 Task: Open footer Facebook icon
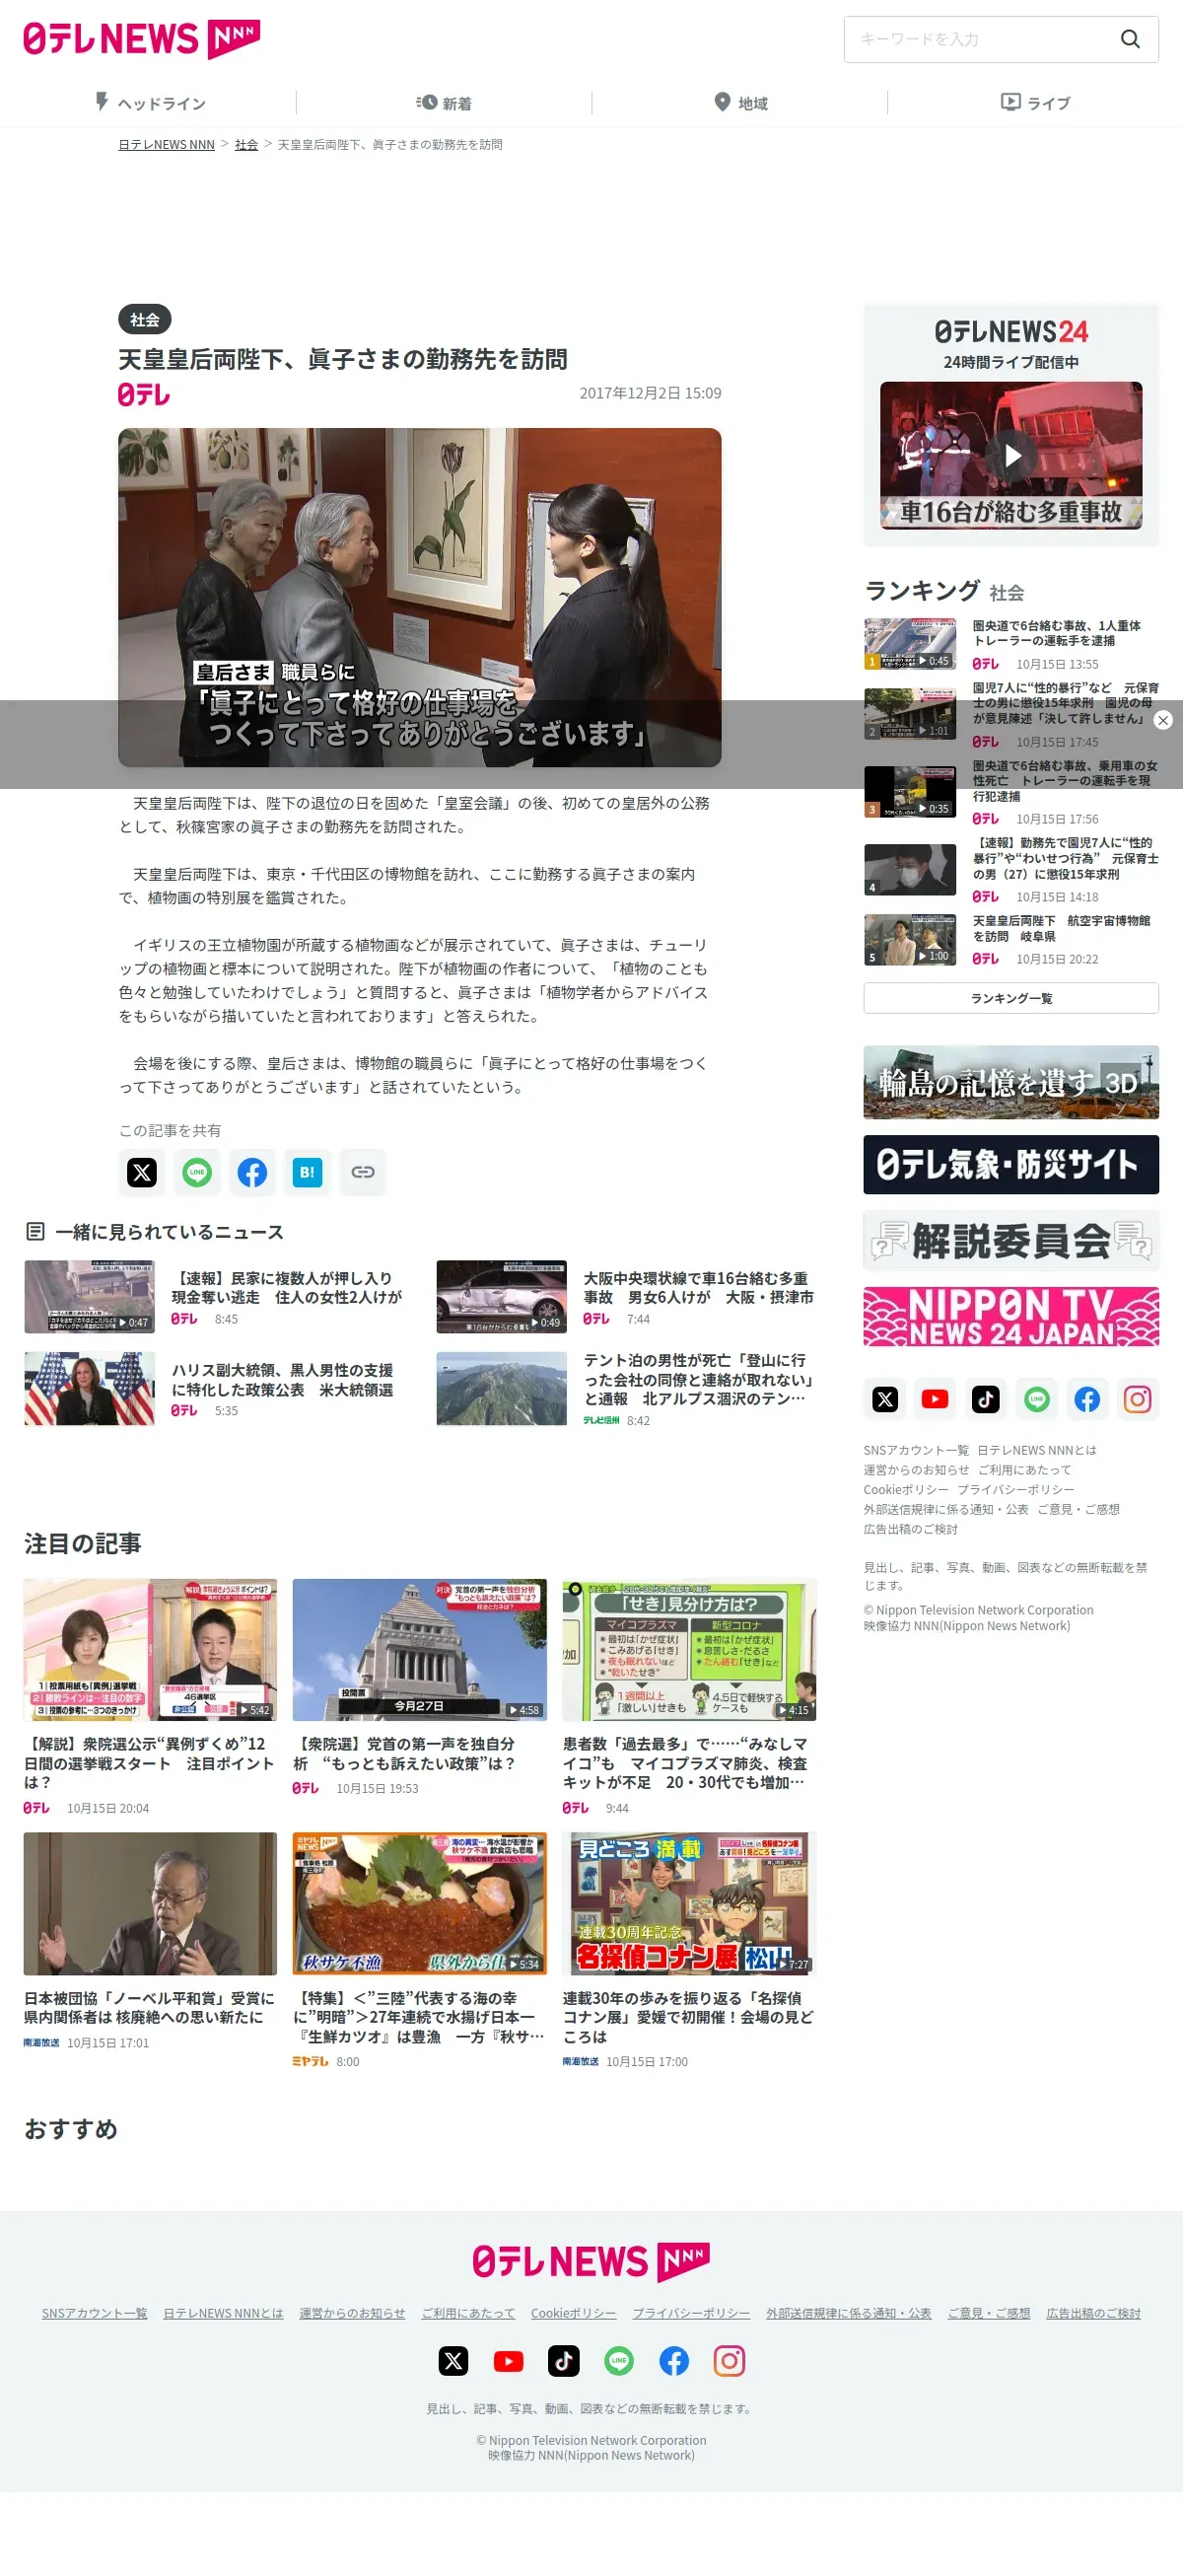674,2360
